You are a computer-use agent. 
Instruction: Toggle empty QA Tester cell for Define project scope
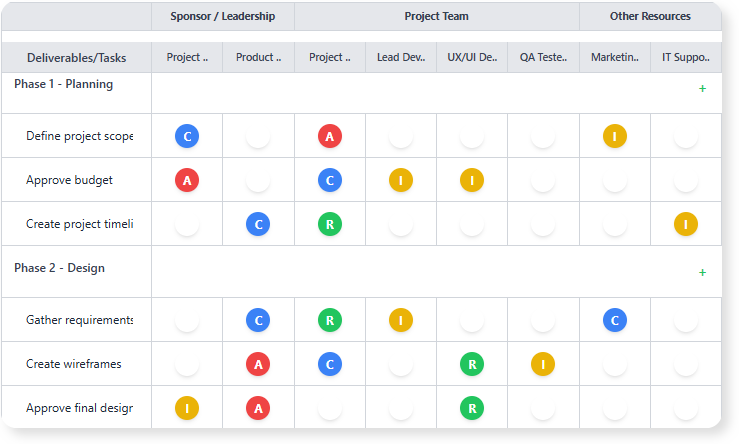[543, 136]
